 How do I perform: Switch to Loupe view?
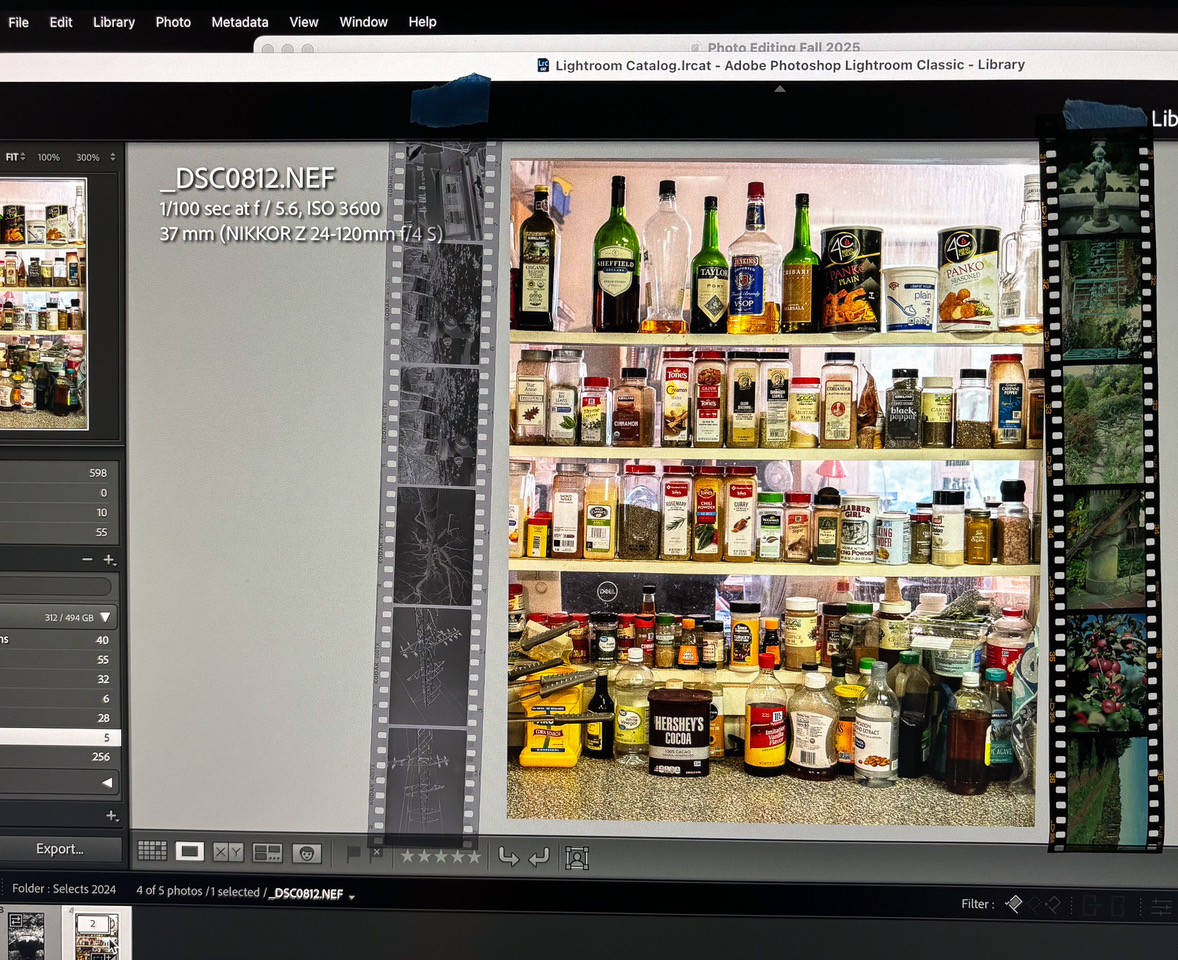189,851
